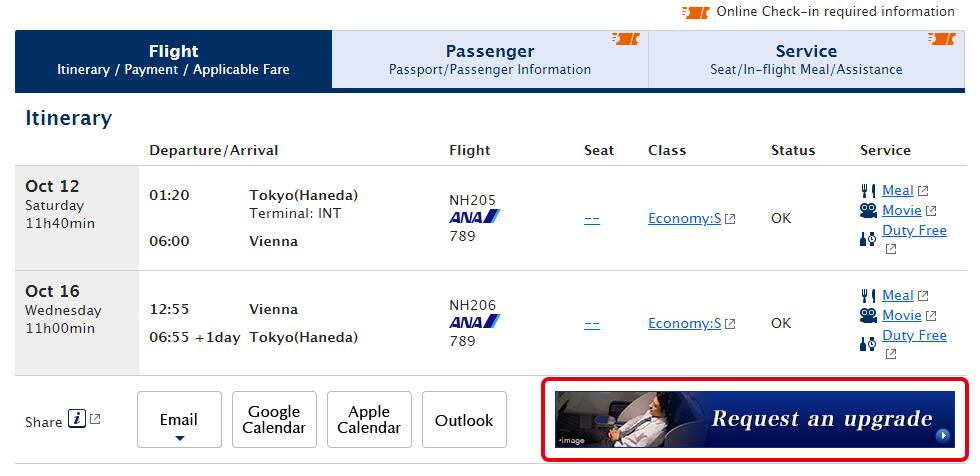Add itinerary to Apple Calendar
The width and height of the screenshot is (980, 476).
pos(369,420)
